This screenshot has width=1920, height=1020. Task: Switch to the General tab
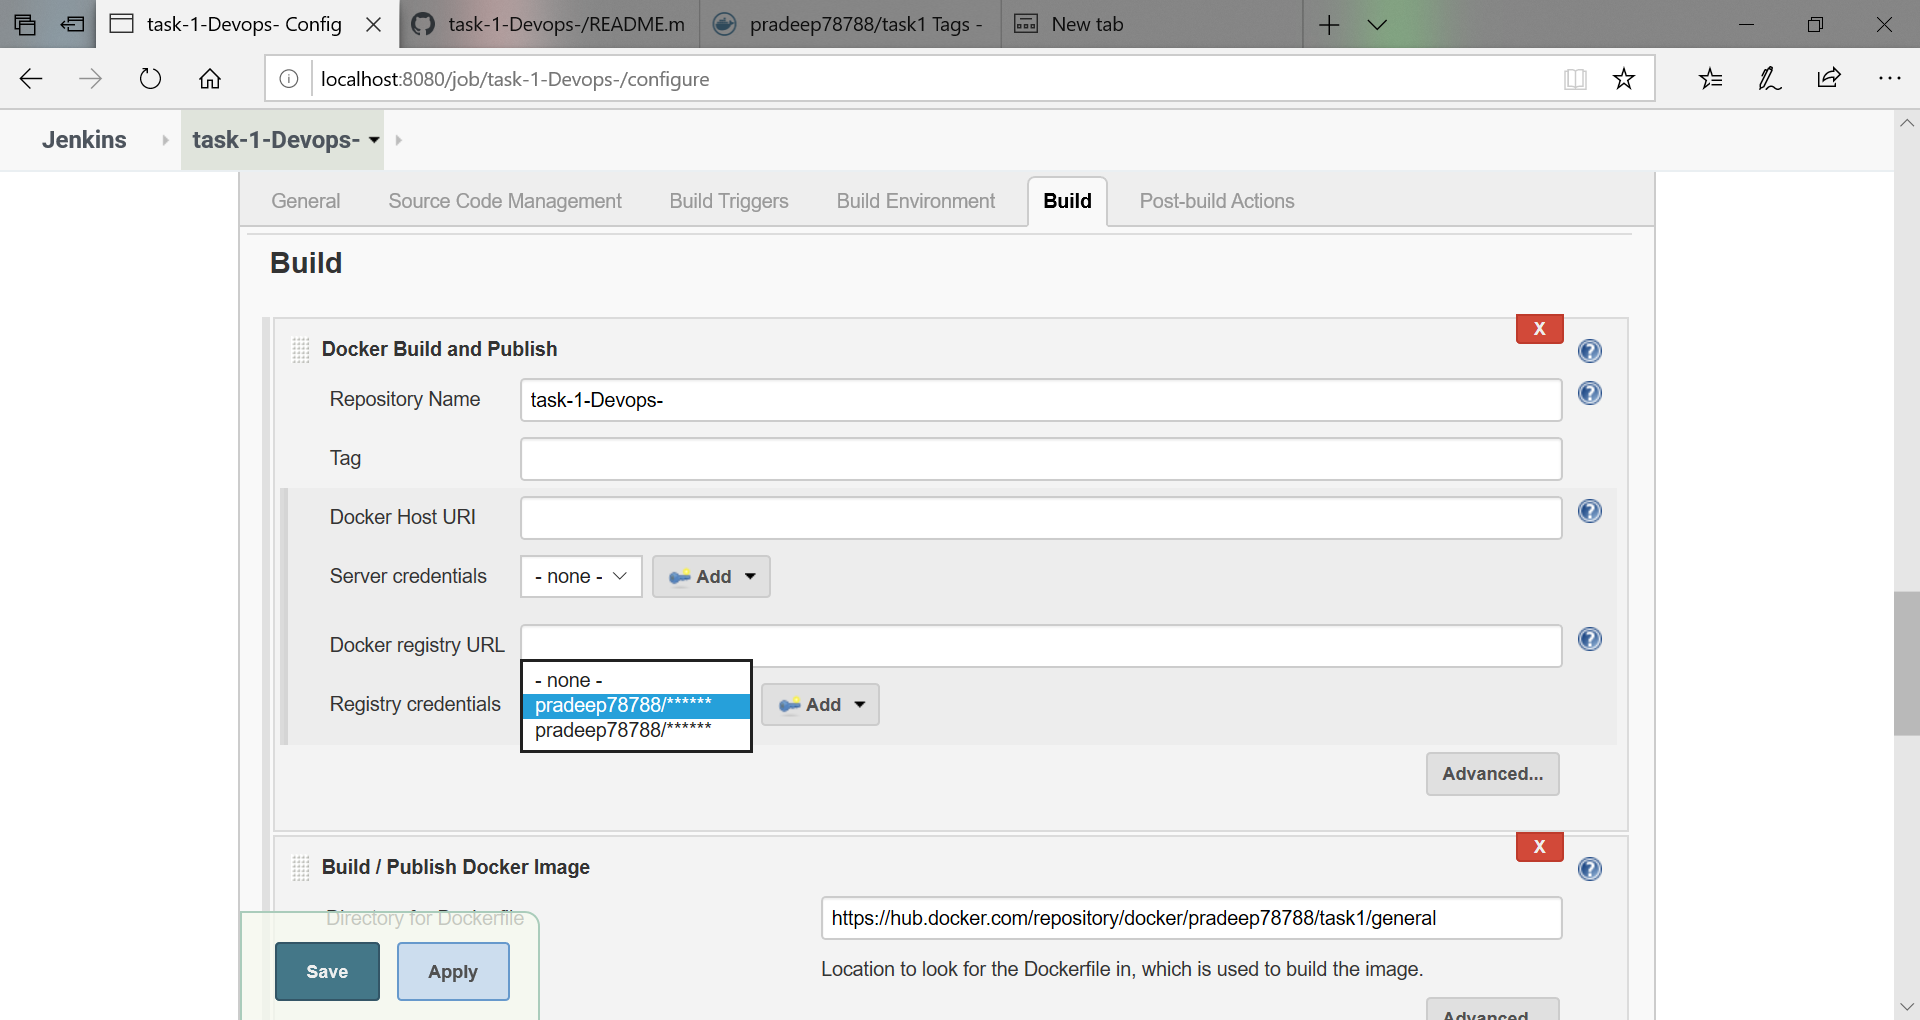[x=306, y=201]
